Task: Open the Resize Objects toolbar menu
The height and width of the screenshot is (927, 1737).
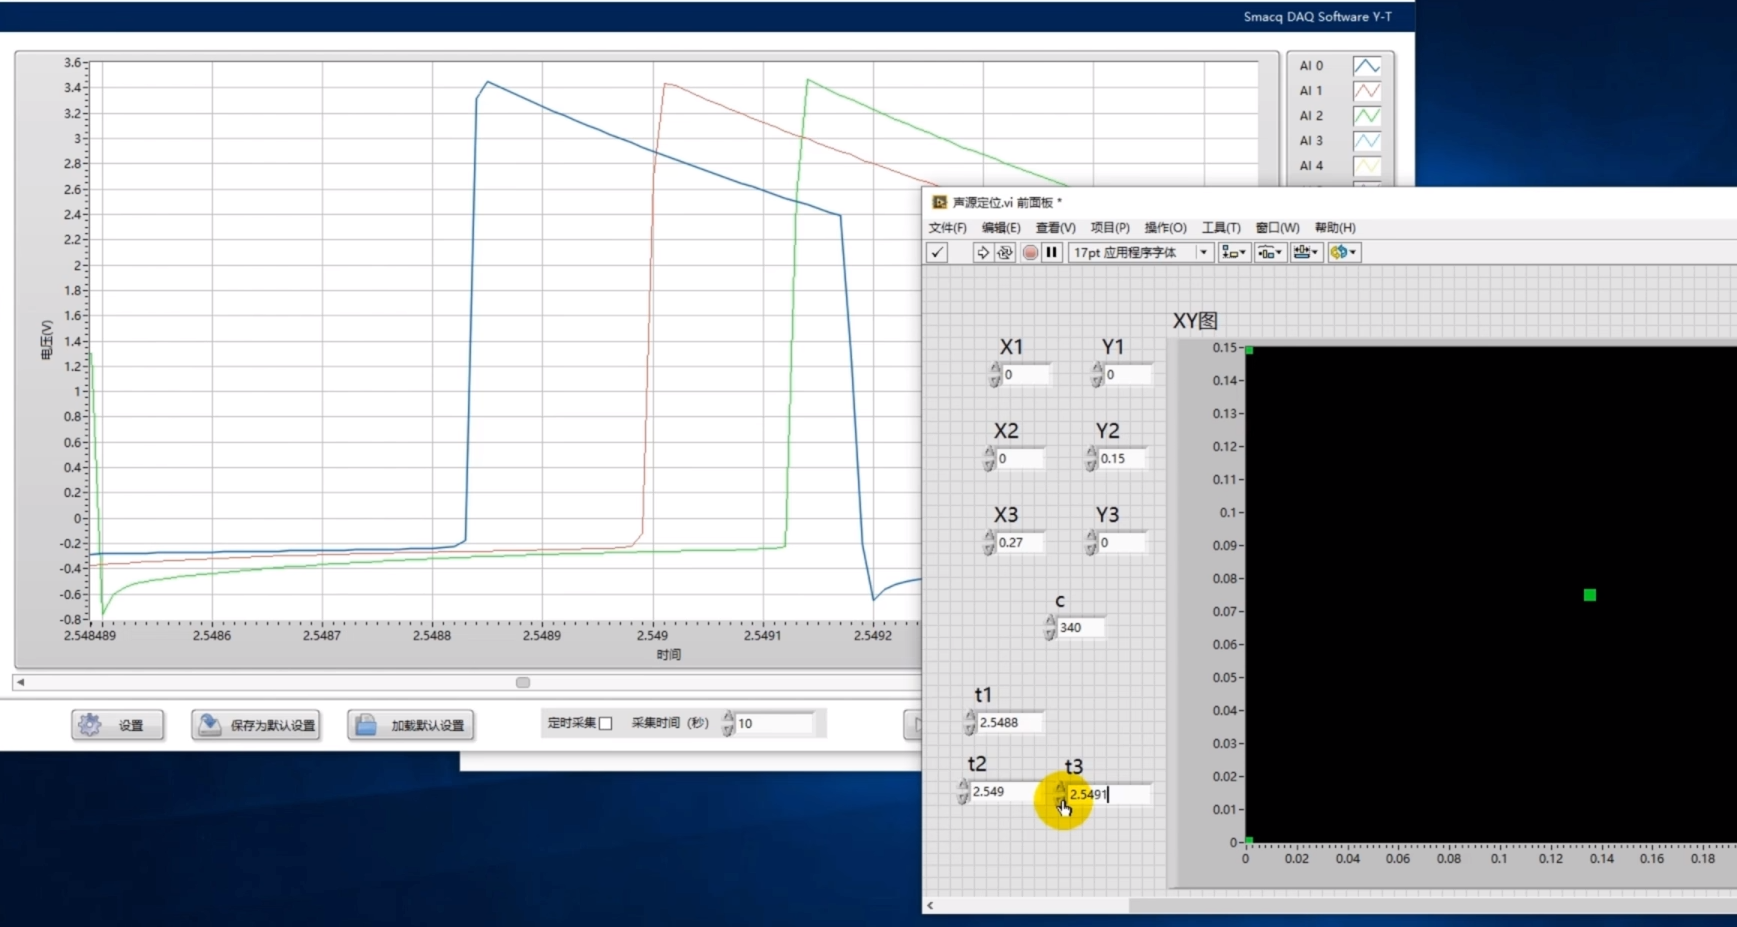Action: (x=1305, y=253)
